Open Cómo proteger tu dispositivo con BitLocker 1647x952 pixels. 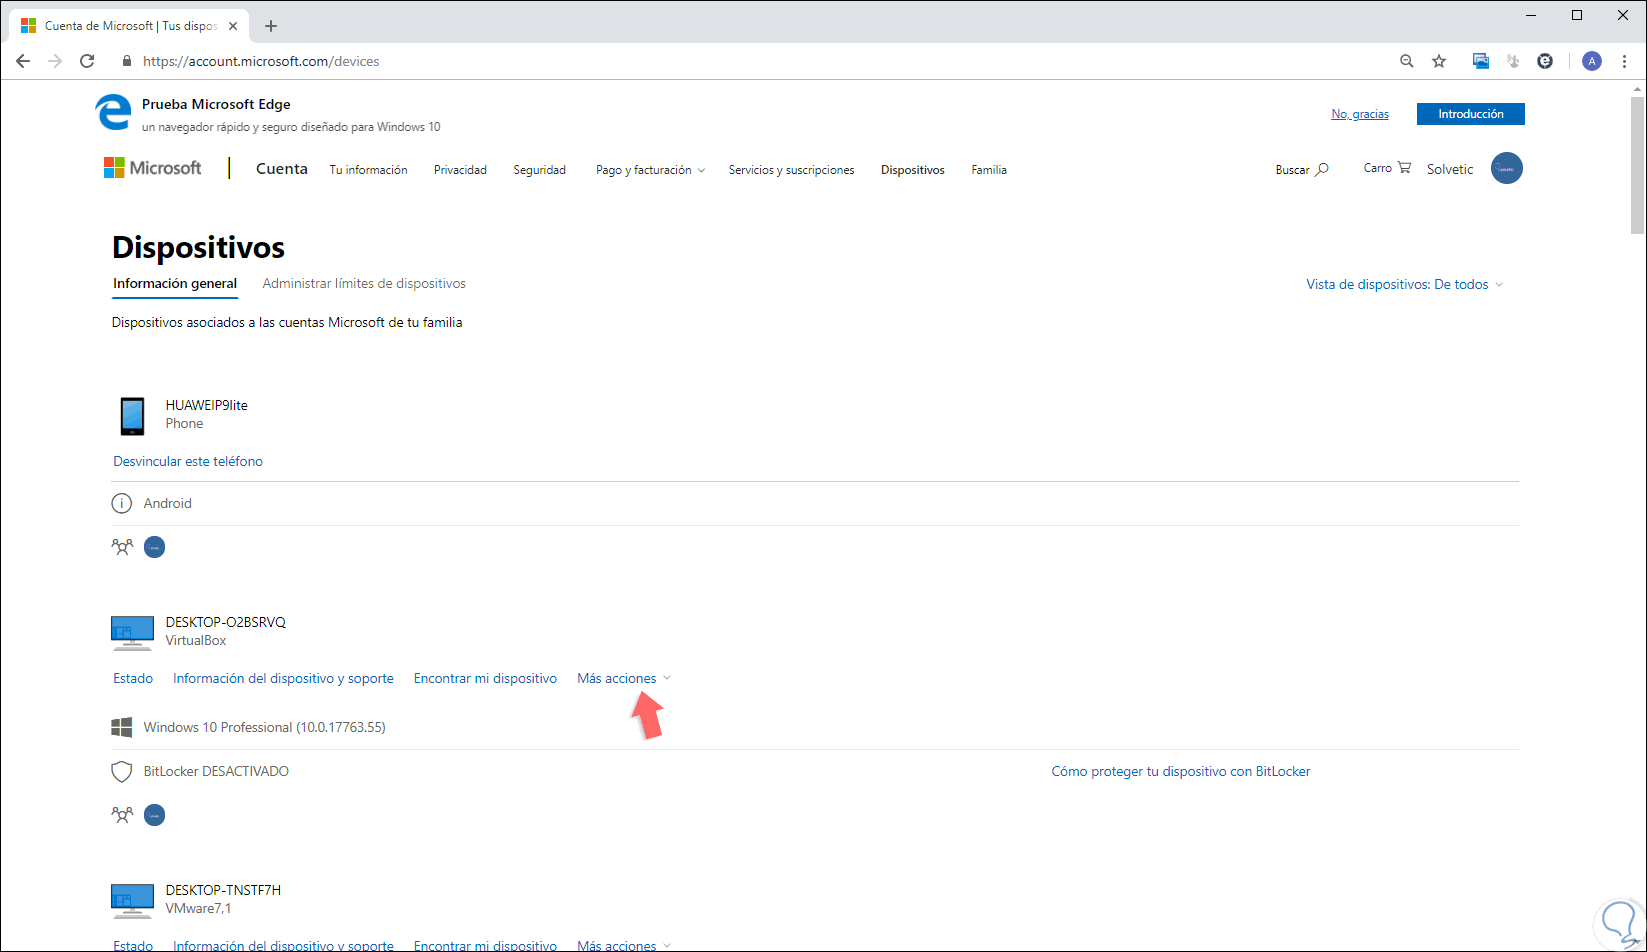1181,771
